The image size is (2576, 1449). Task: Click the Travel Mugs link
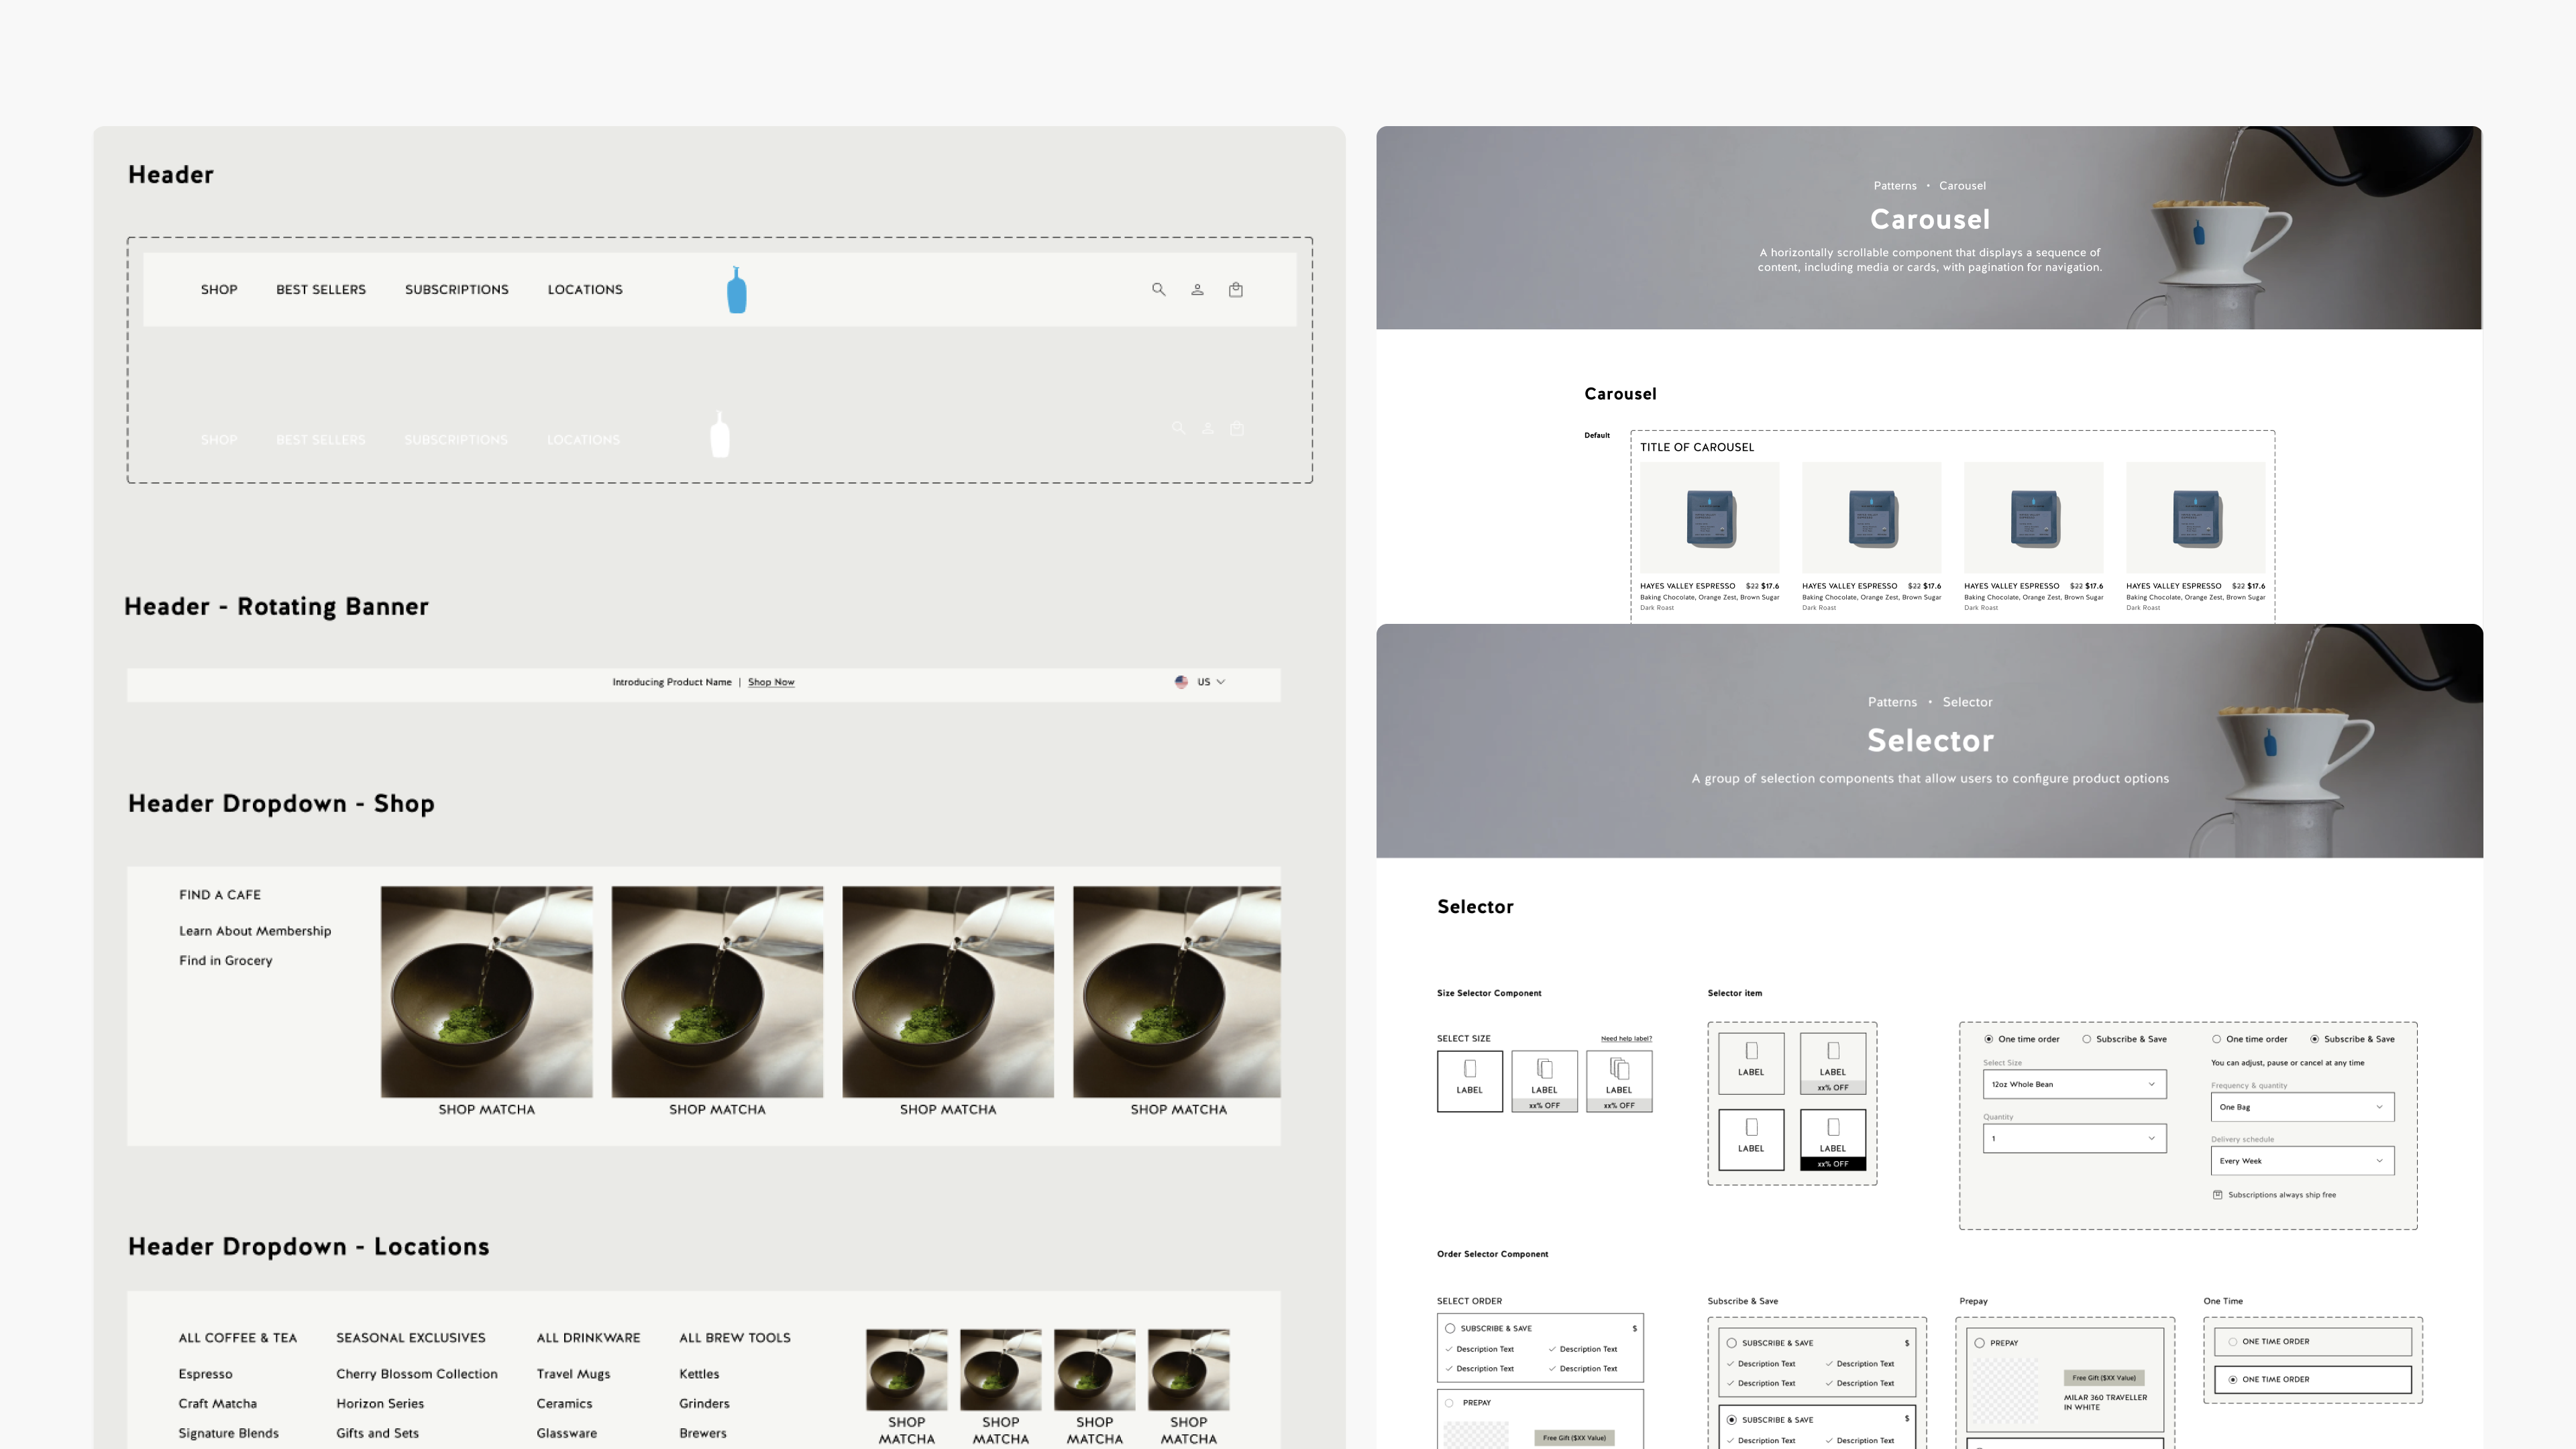click(x=573, y=1374)
